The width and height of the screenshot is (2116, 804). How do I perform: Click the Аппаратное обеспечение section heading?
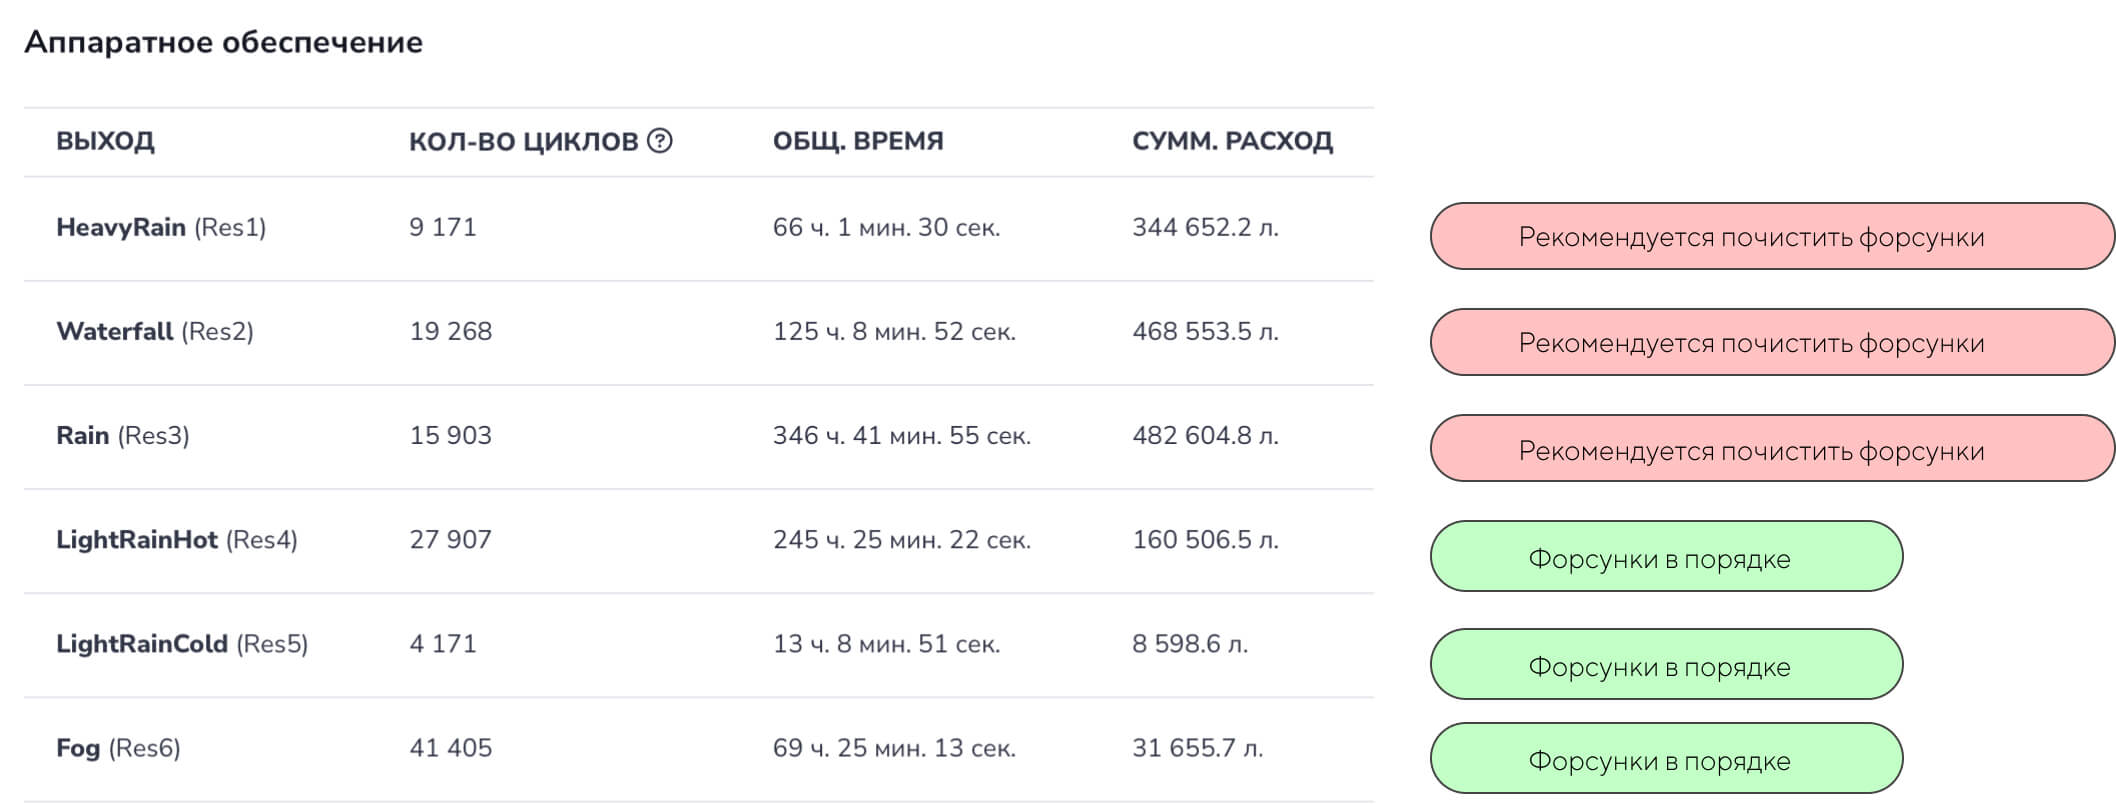click(x=223, y=42)
